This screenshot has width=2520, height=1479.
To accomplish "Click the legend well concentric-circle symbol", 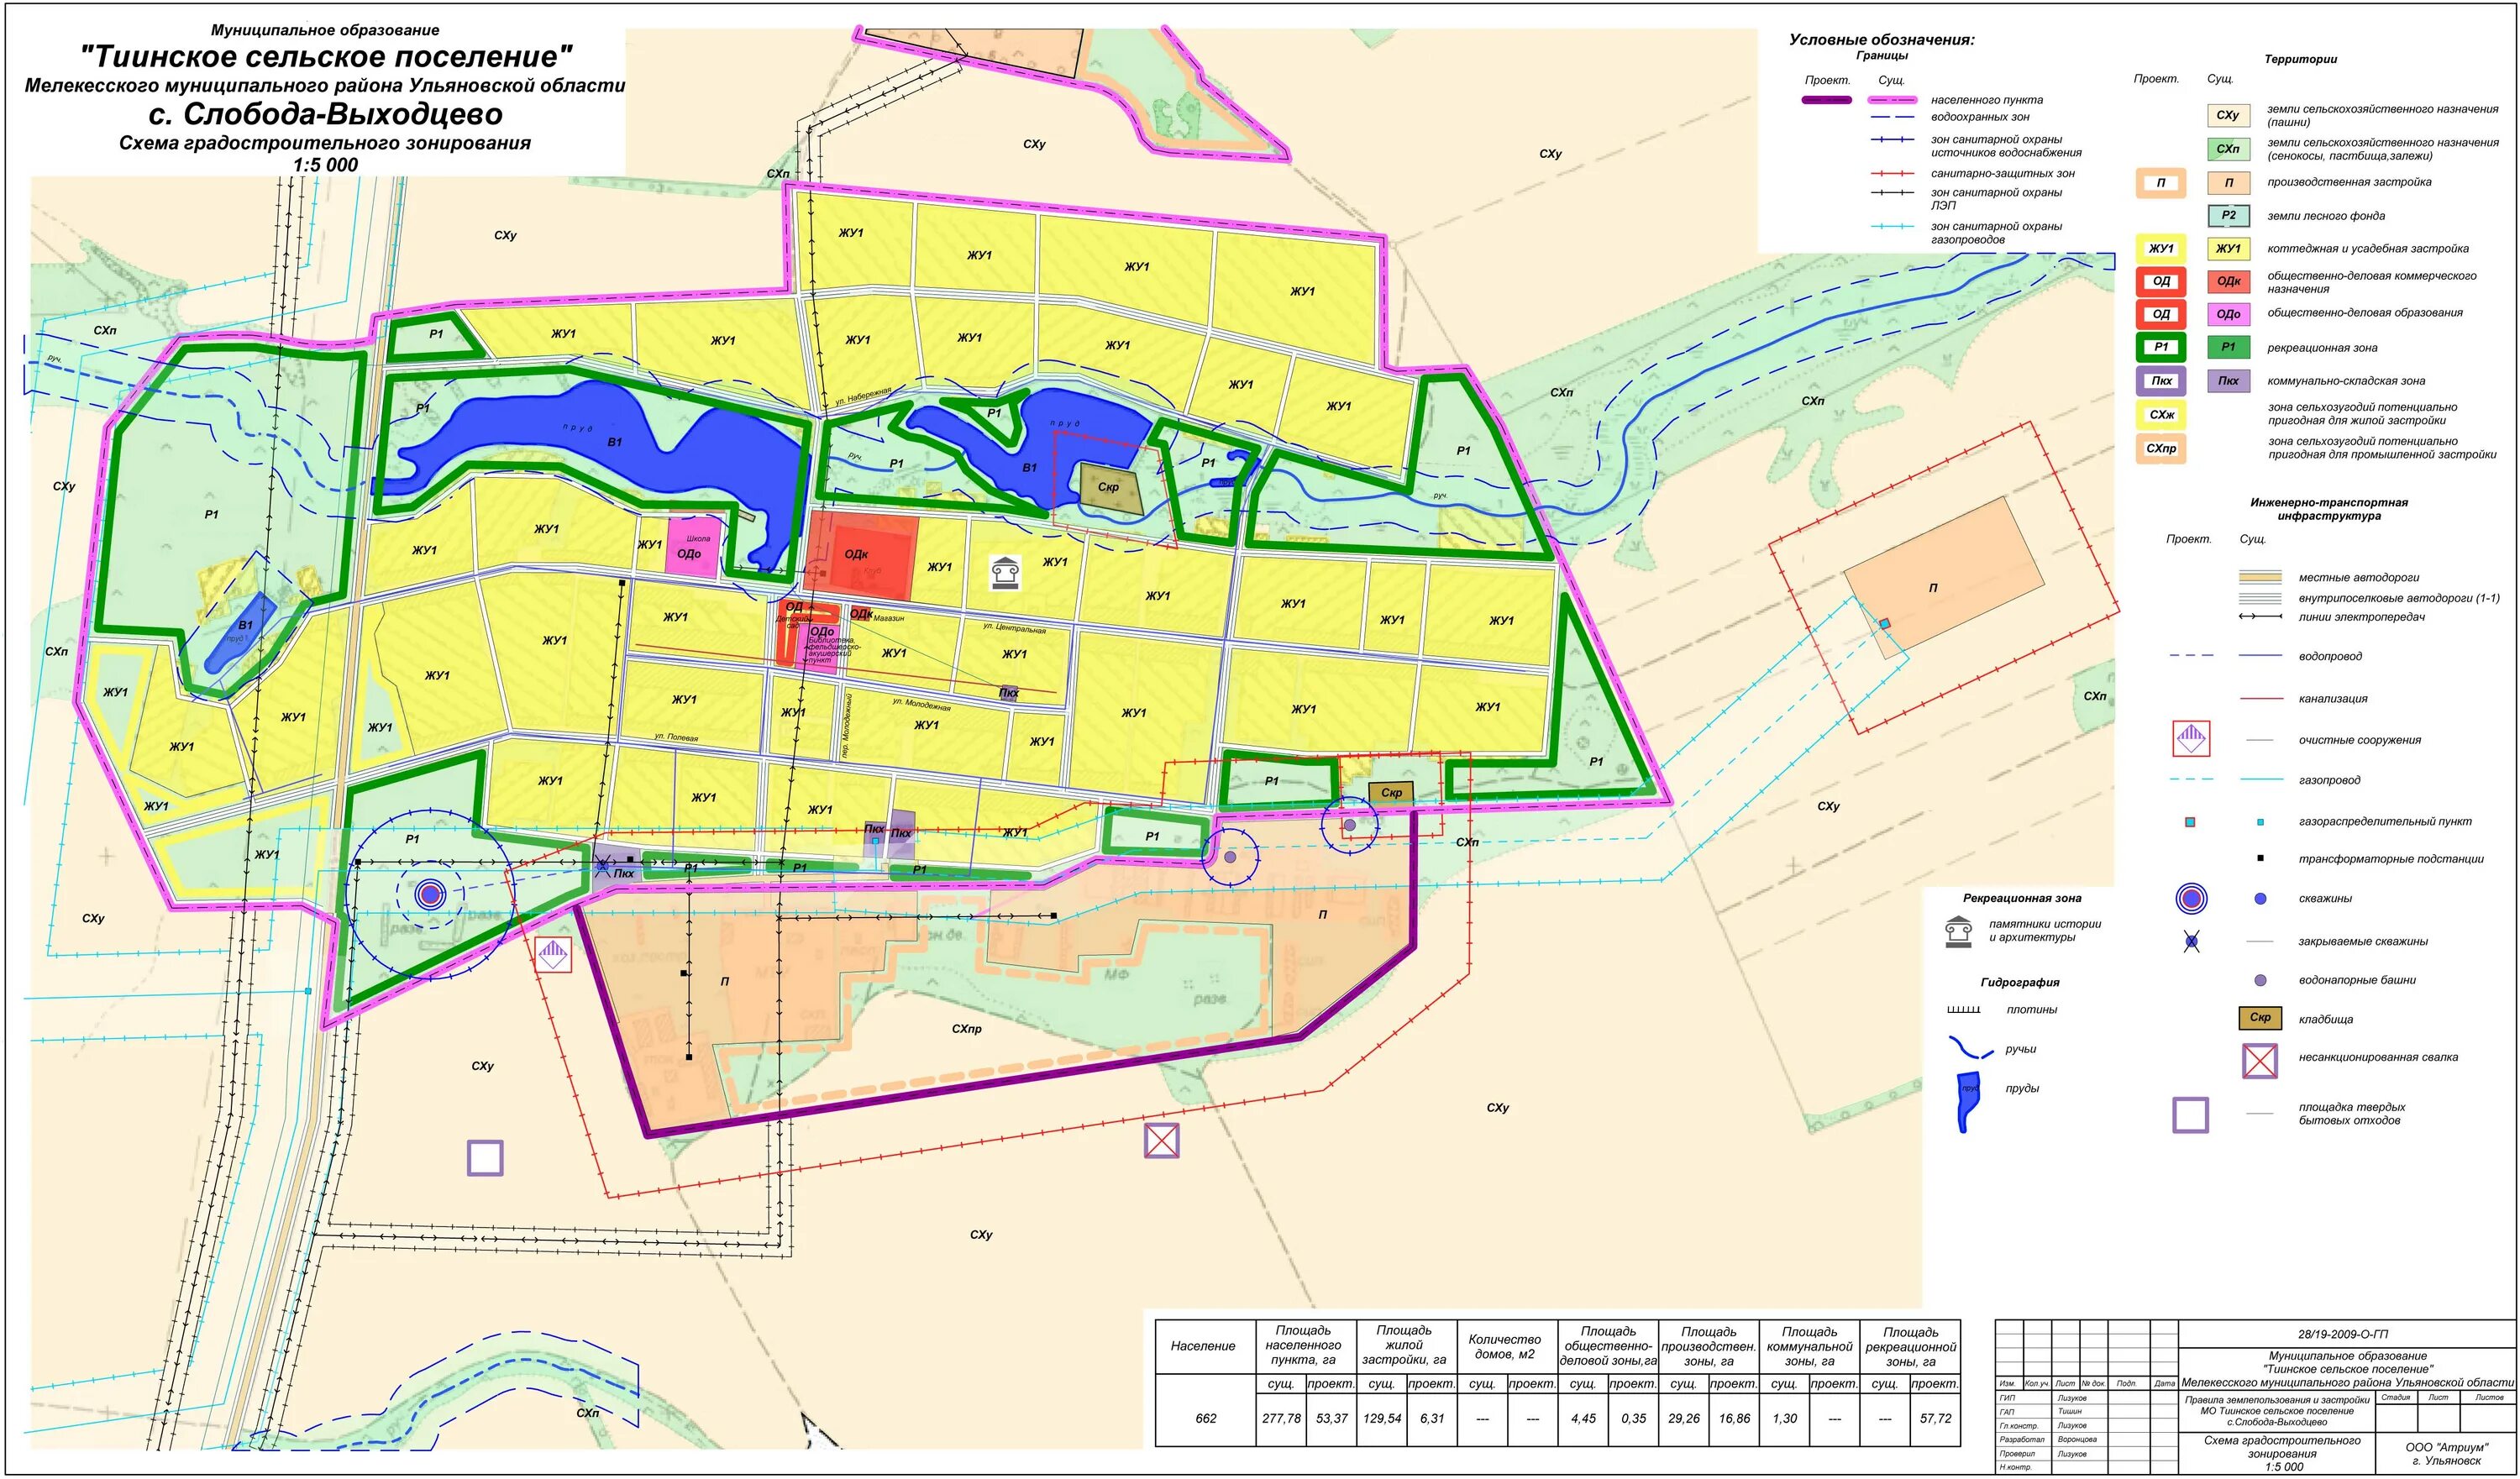I will click(x=2191, y=899).
